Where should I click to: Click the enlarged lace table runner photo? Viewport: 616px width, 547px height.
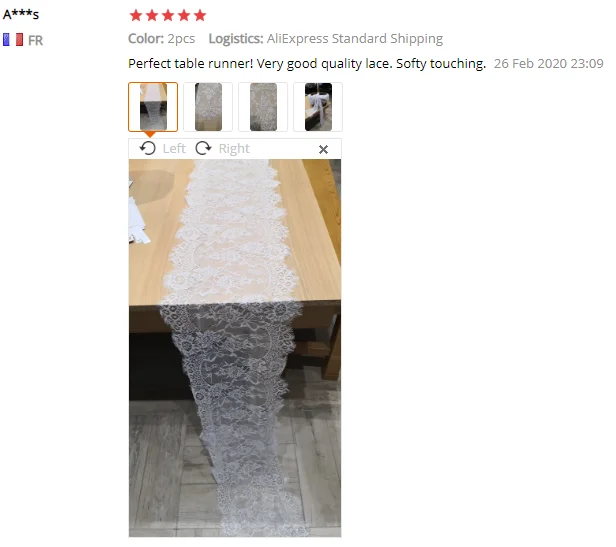[x=235, y=348]
